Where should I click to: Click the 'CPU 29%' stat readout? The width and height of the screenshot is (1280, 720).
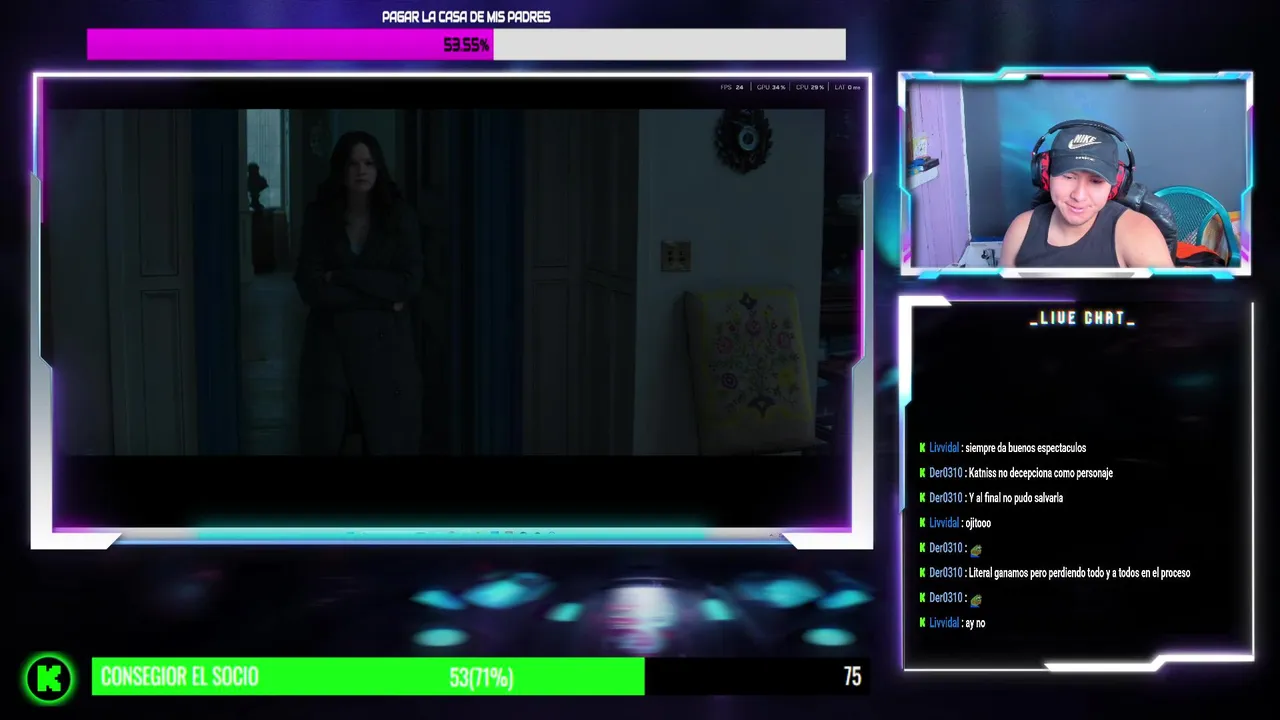click(810, 87)
